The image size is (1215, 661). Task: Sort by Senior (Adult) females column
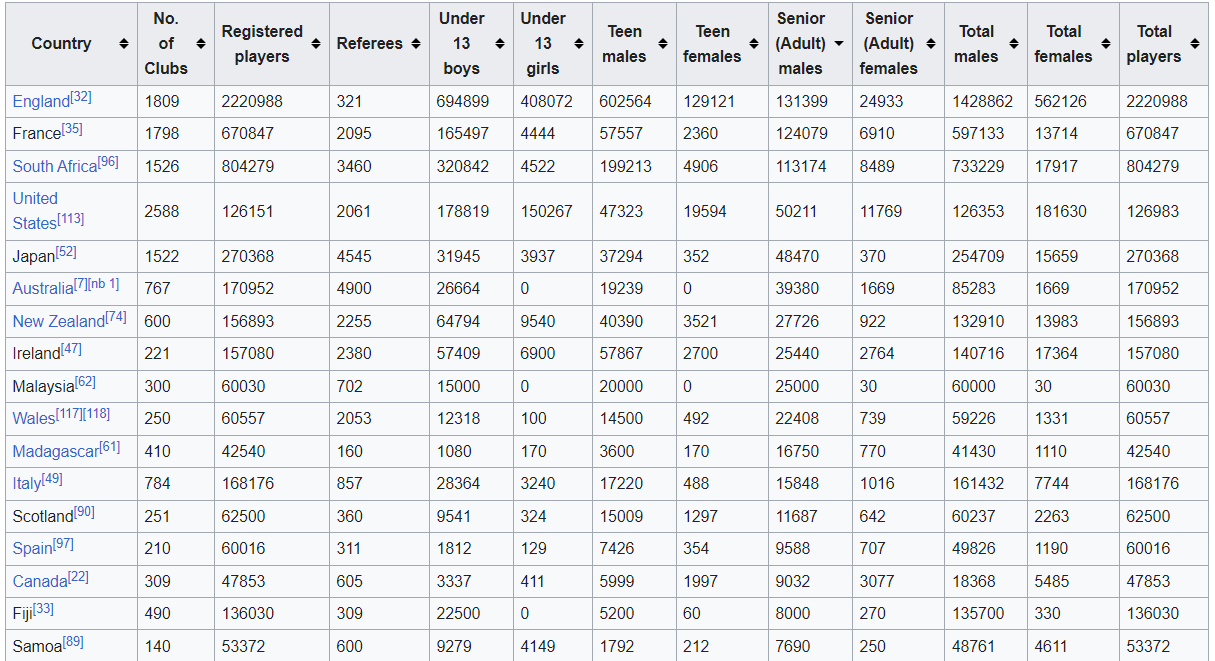pyautogui.click(x=931, y=44)
